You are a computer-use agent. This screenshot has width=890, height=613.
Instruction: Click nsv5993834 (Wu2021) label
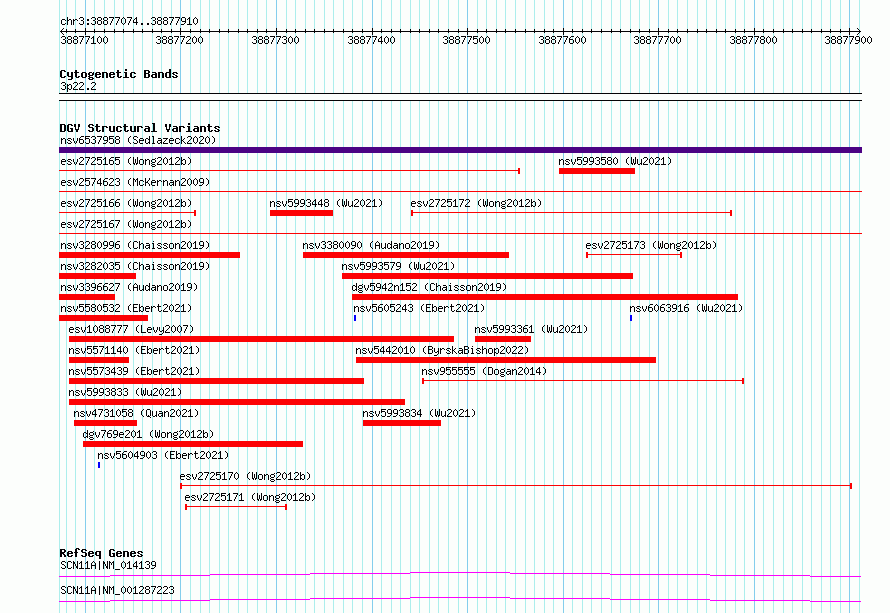(x=419, y=413)
